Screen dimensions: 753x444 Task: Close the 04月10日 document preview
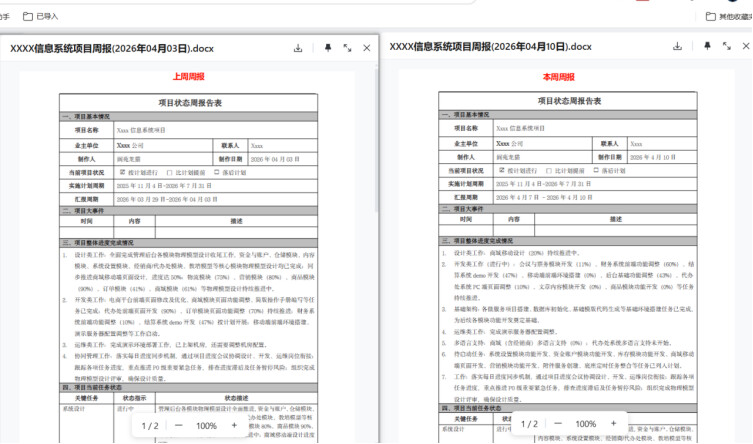click(x=745, y=46)
